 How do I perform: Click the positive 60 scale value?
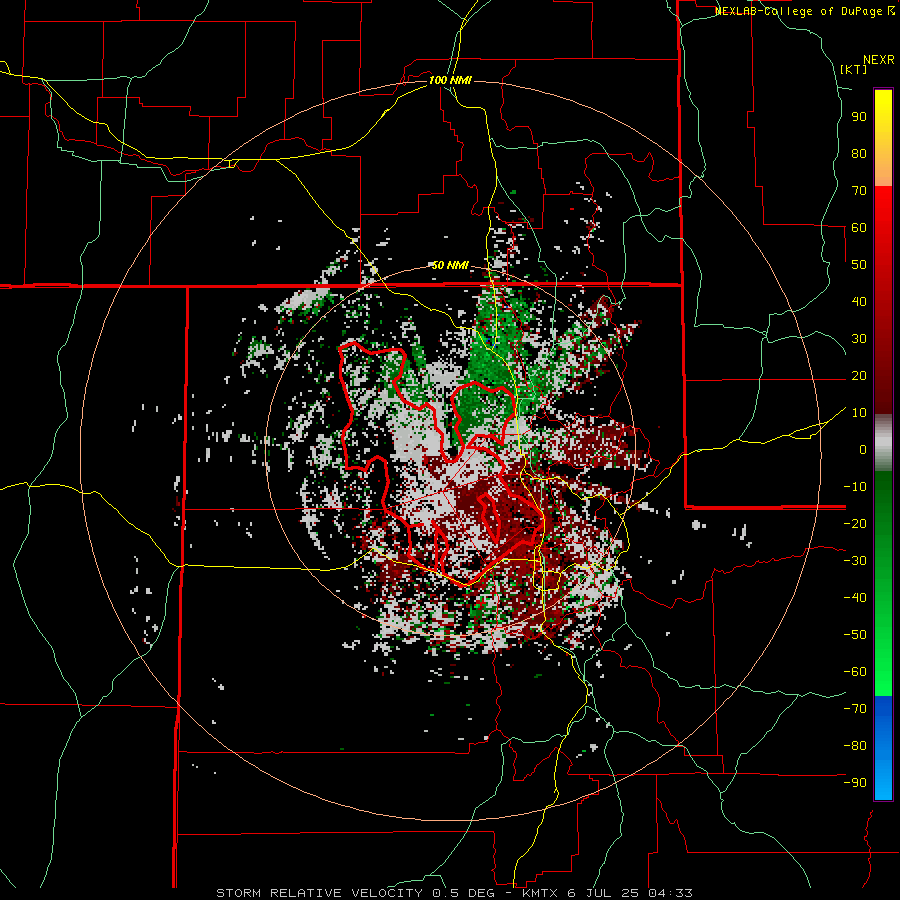tap(859, 227)
